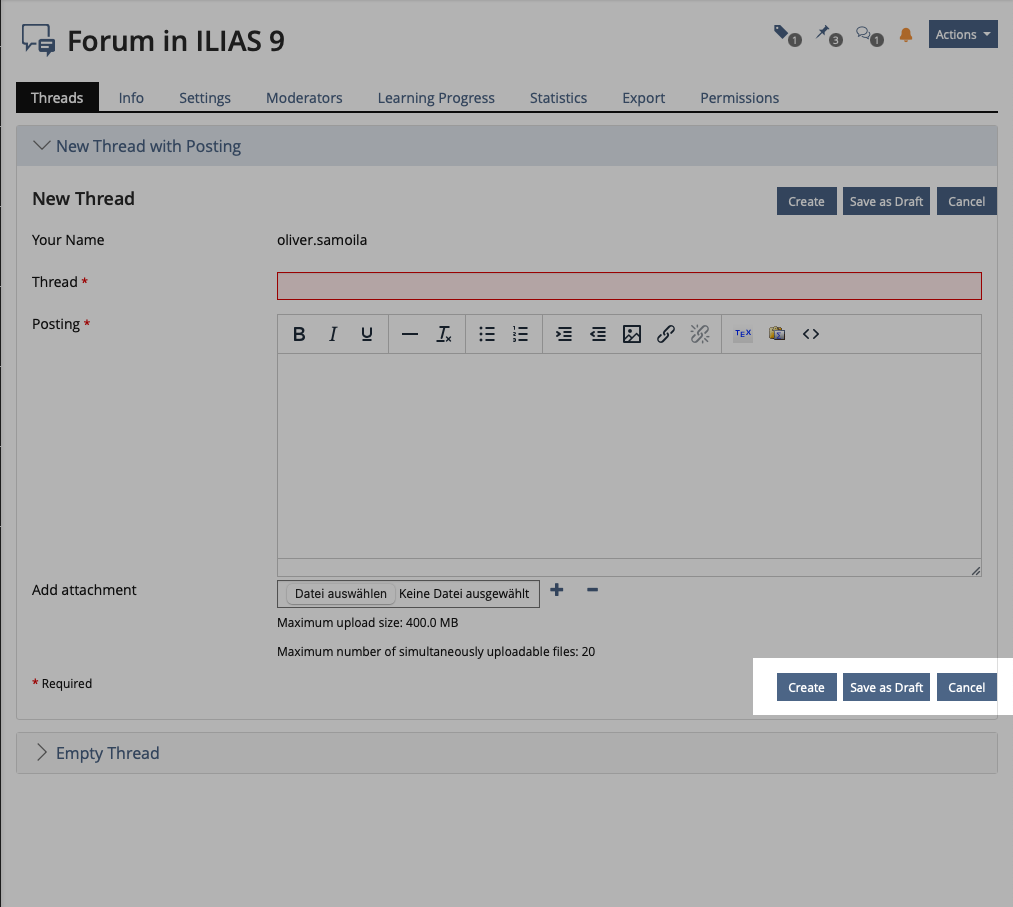
Task: Switch to the Moderators tab
Action: [304, 98]
